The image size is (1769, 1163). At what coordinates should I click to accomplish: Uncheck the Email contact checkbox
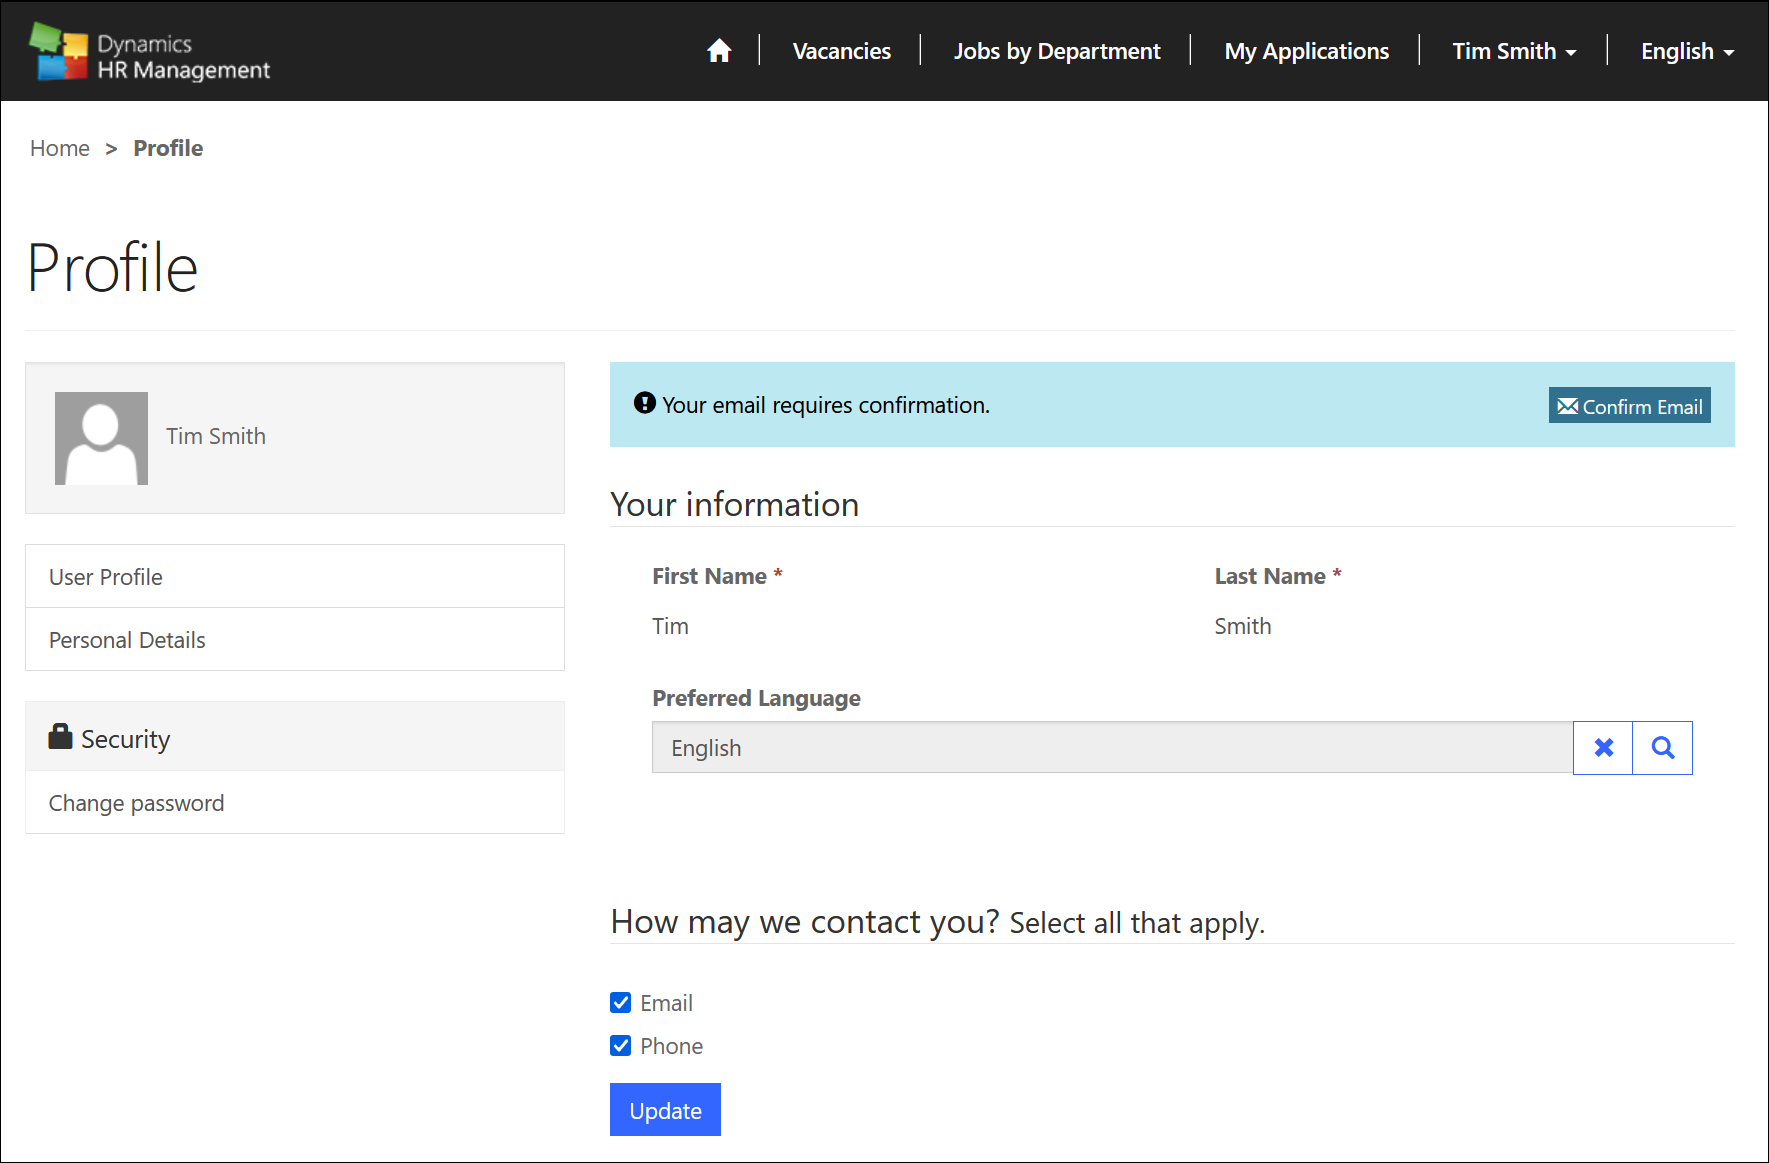[x=621, y=1003]
